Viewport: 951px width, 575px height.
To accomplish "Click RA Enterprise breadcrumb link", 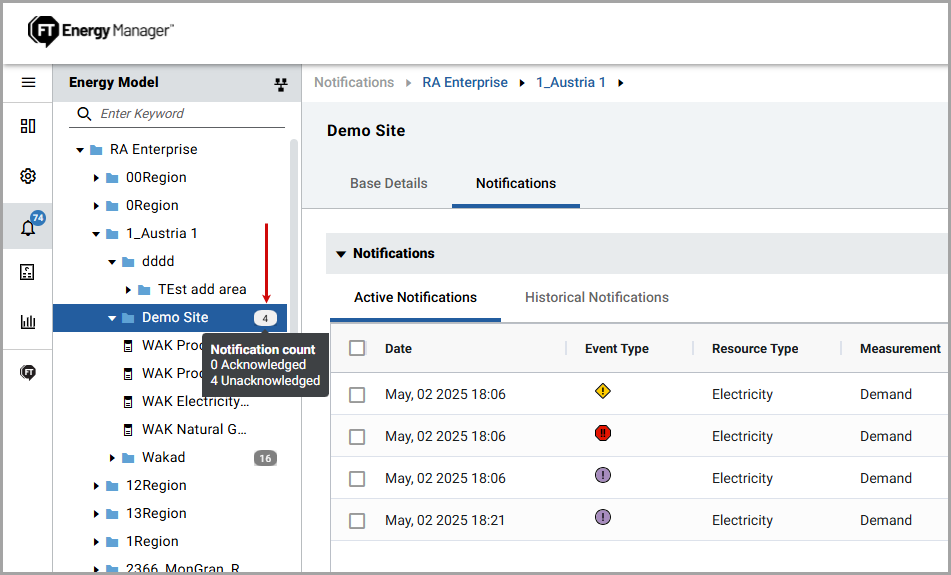I will pyautogui.click(x=465, y=83).
